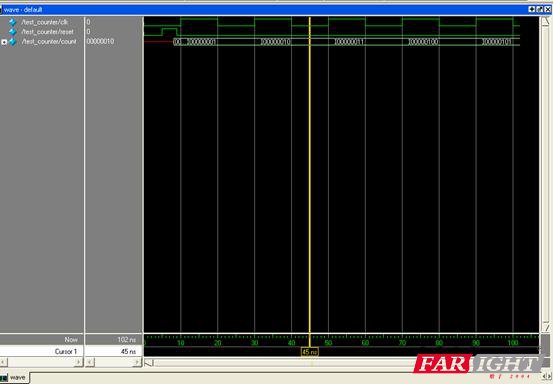This screenshot has width=553, height=384.
Task: Click the names pane right scroll arrow
Action: coord(79,362)
